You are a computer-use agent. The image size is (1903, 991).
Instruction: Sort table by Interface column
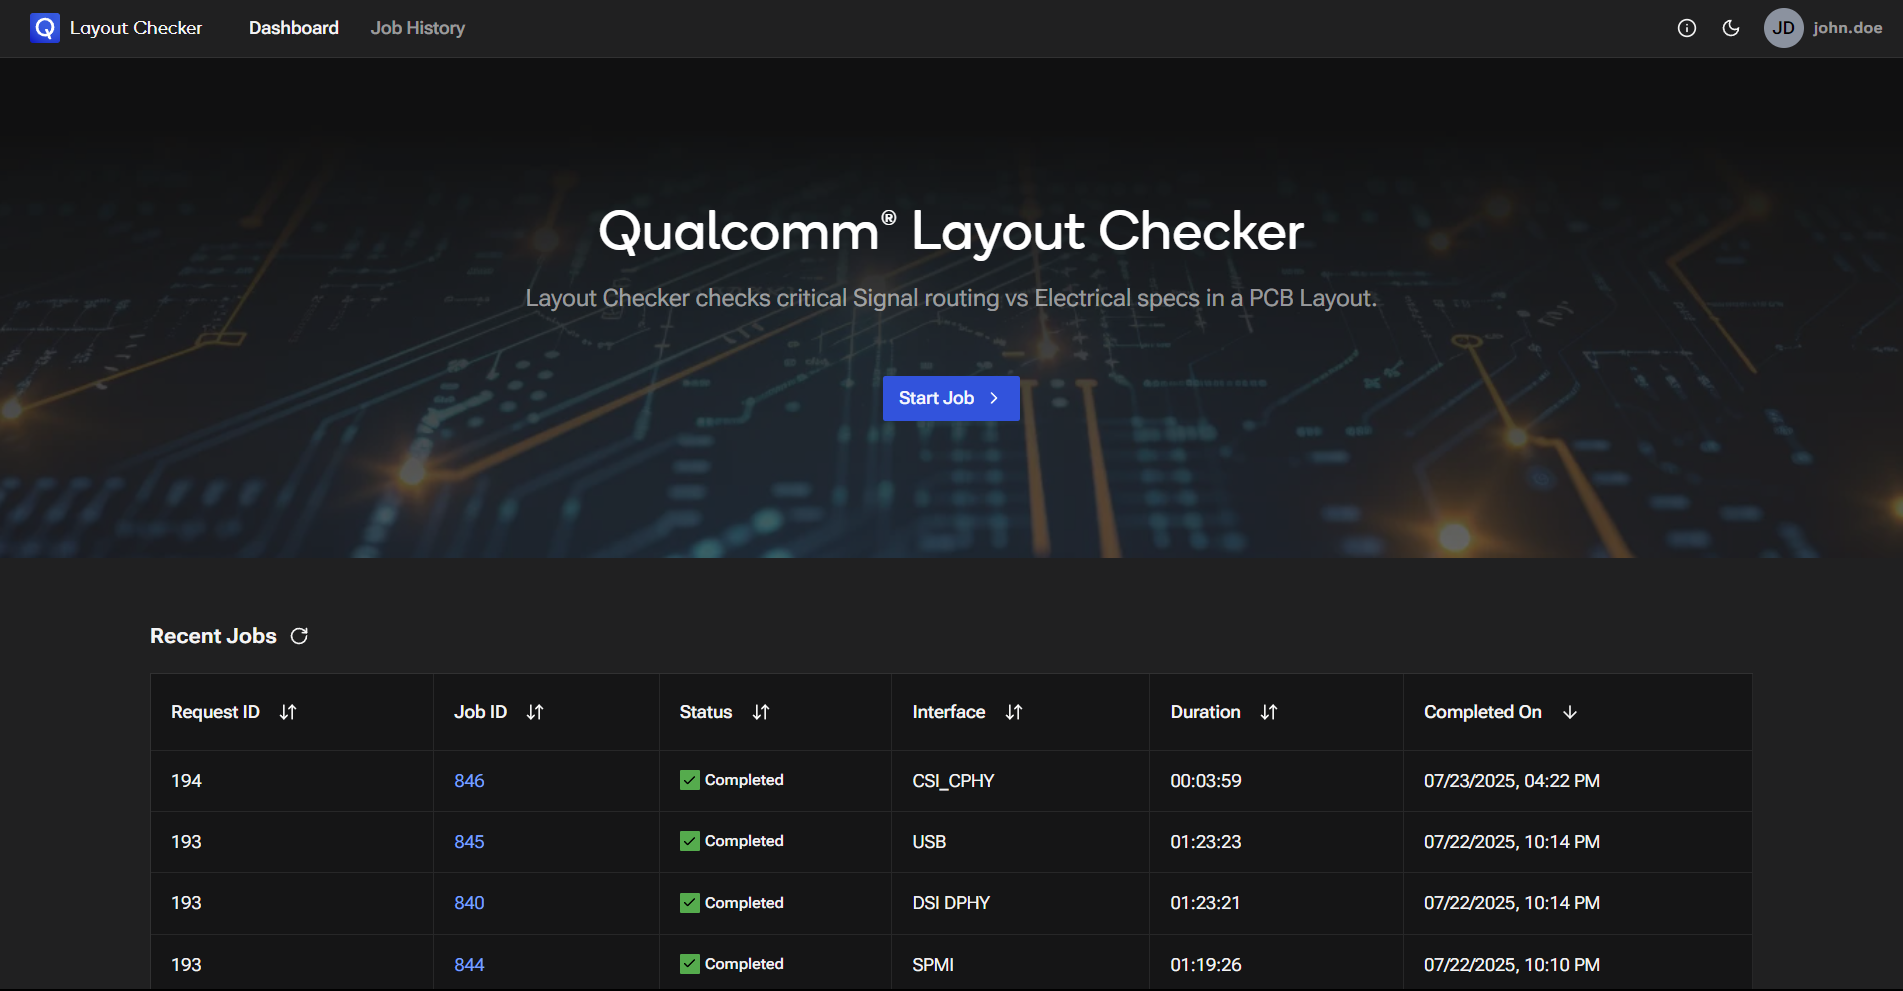[1014, 712]
